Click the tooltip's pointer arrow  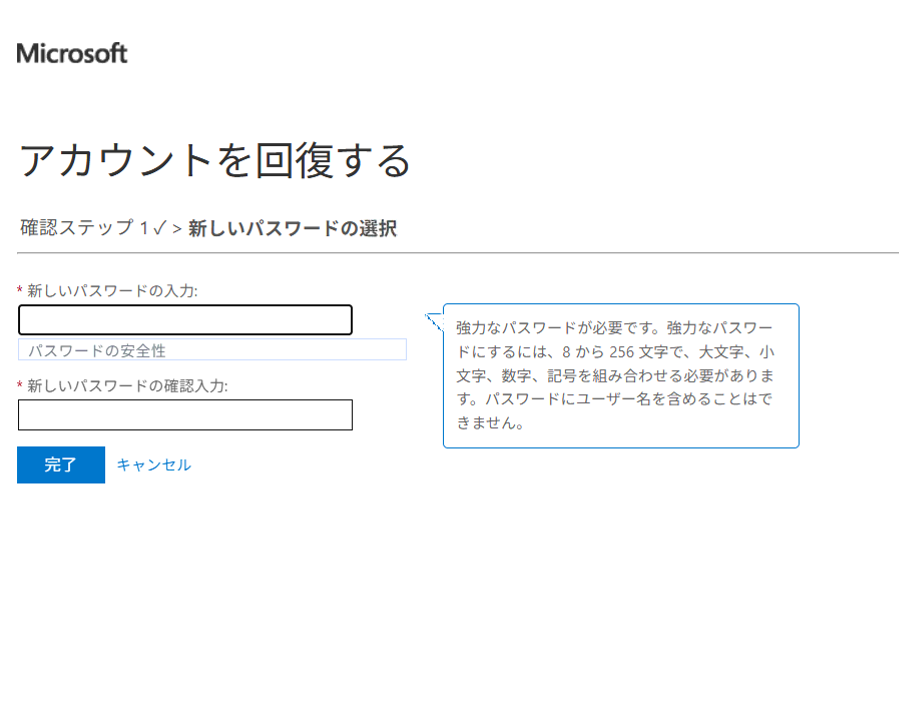pos(433,321)
